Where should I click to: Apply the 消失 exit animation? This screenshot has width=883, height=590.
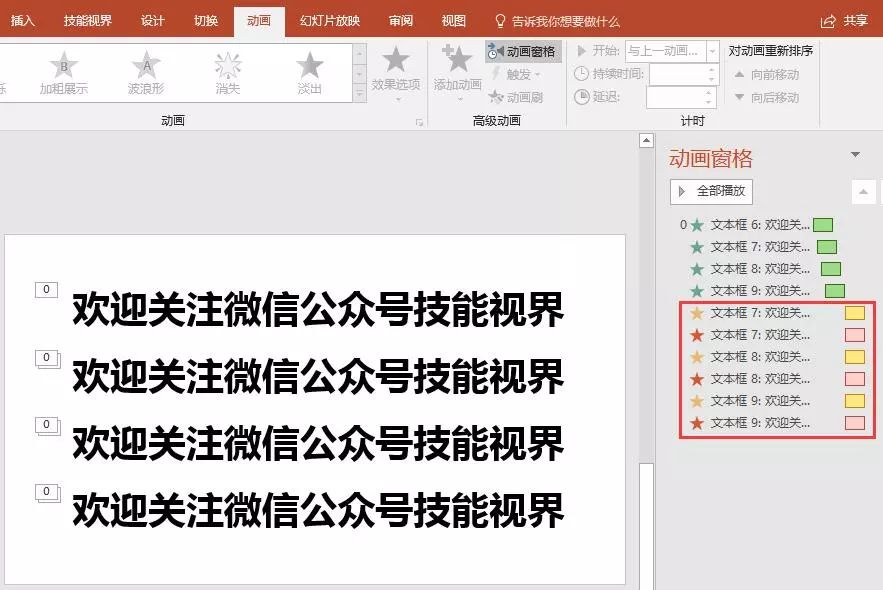(227, 75)
